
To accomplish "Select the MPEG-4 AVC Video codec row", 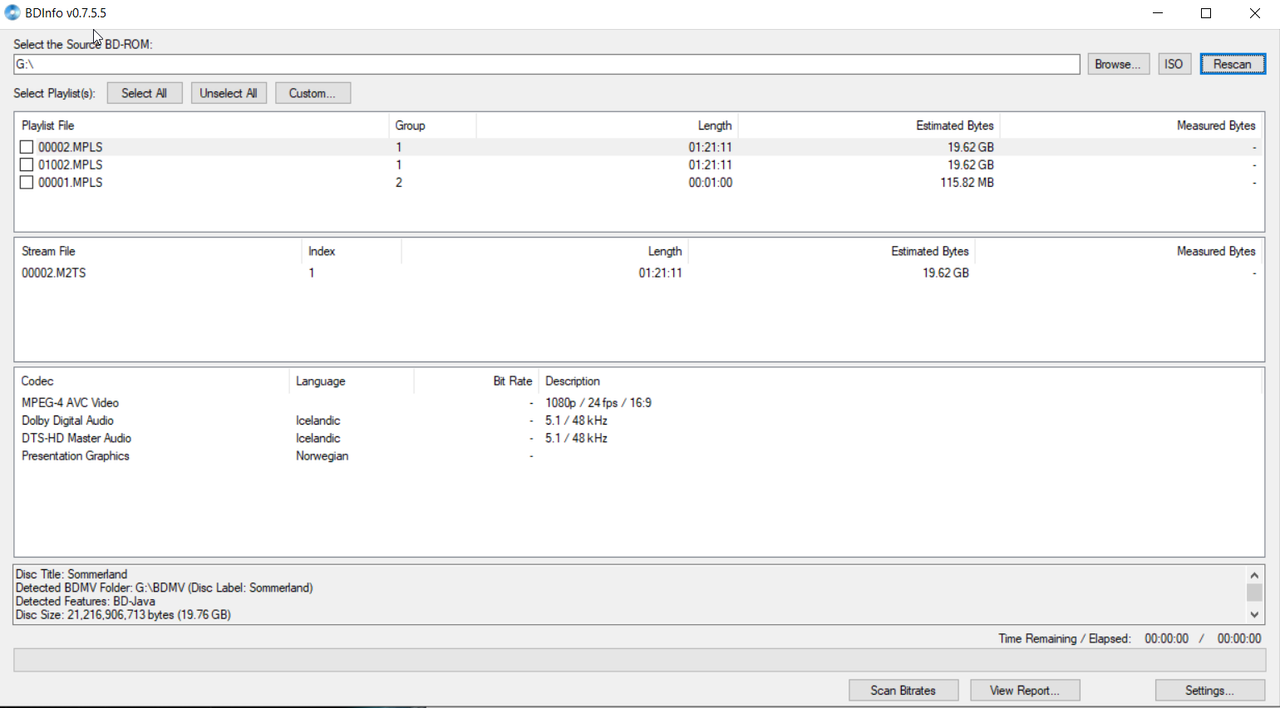I will click(x=638, y=403).
